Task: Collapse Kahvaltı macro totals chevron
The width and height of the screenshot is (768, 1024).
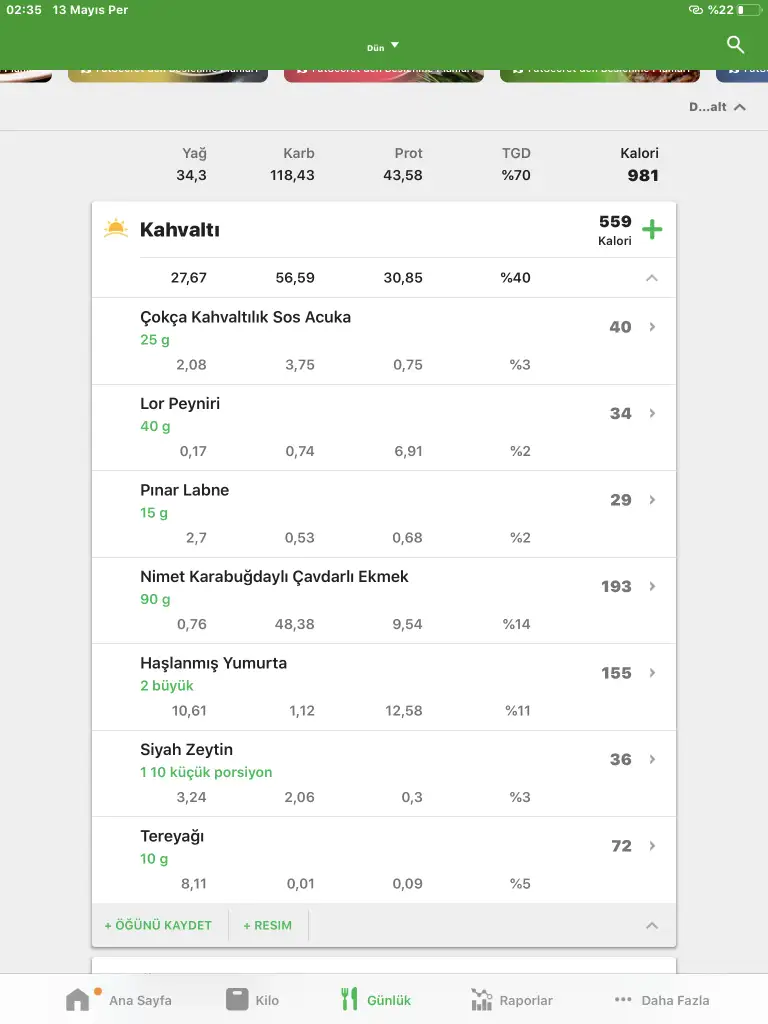Action: coord(652,278)
